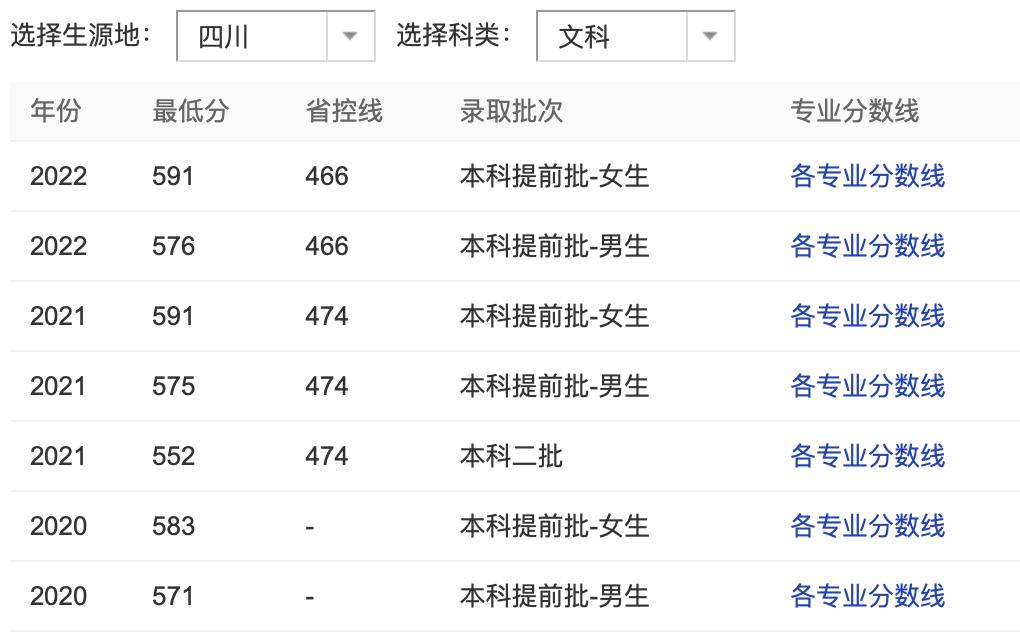Open 各专业分数线 for 2021 本科提前批-男生
Screen dimensions: 1020x638
(x=868, y=386)
